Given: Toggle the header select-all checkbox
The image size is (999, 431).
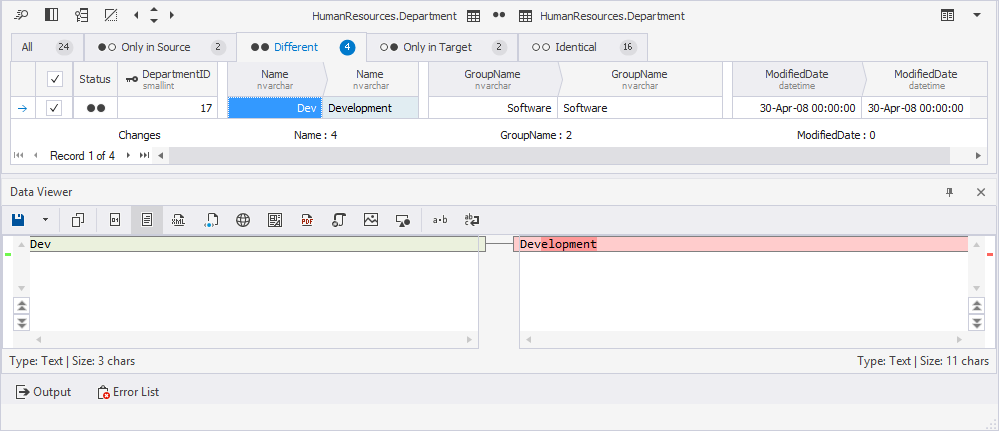Looking at the screenshot, I should point(55,79).
